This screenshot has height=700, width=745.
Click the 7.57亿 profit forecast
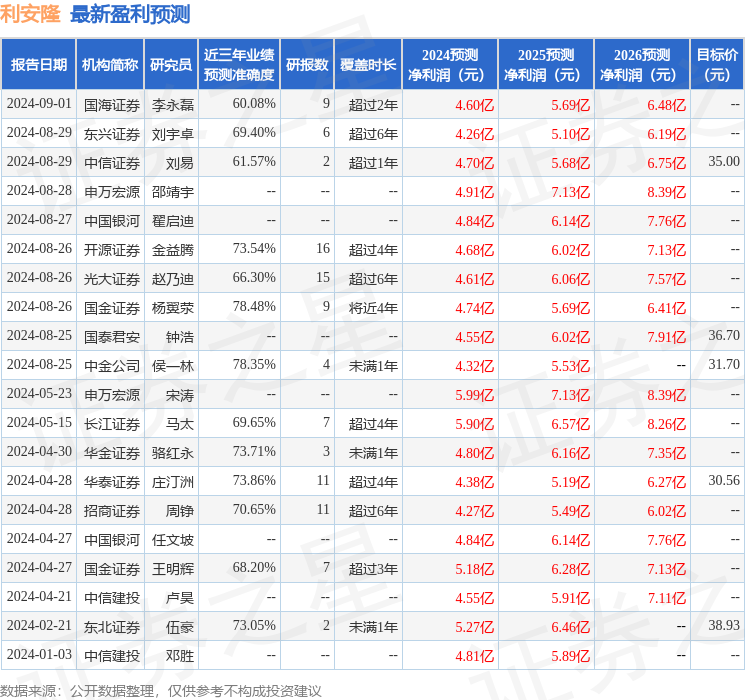point(667,279)
